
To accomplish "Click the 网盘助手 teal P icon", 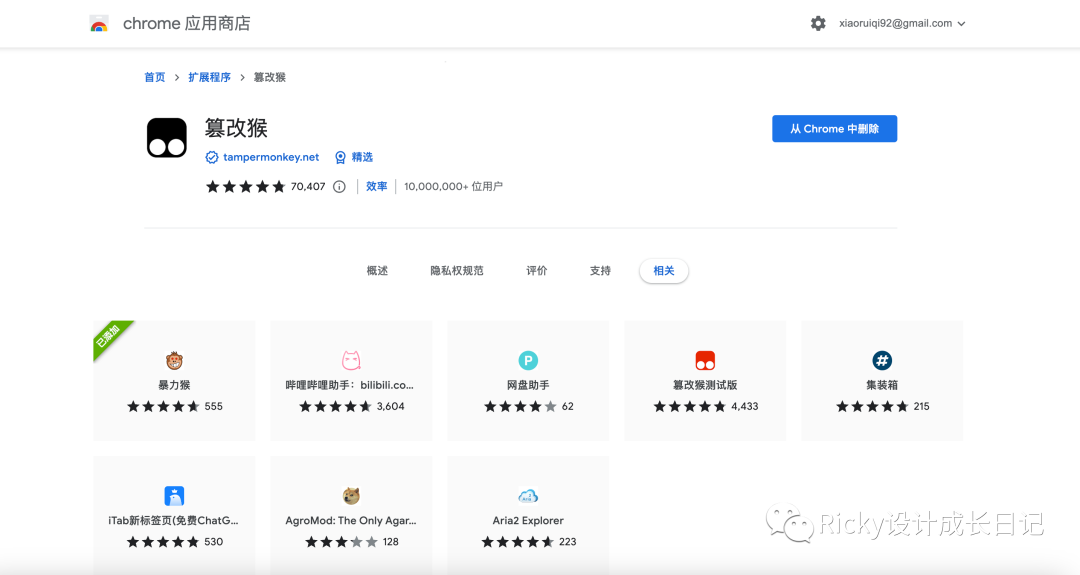I will (528, 360).
